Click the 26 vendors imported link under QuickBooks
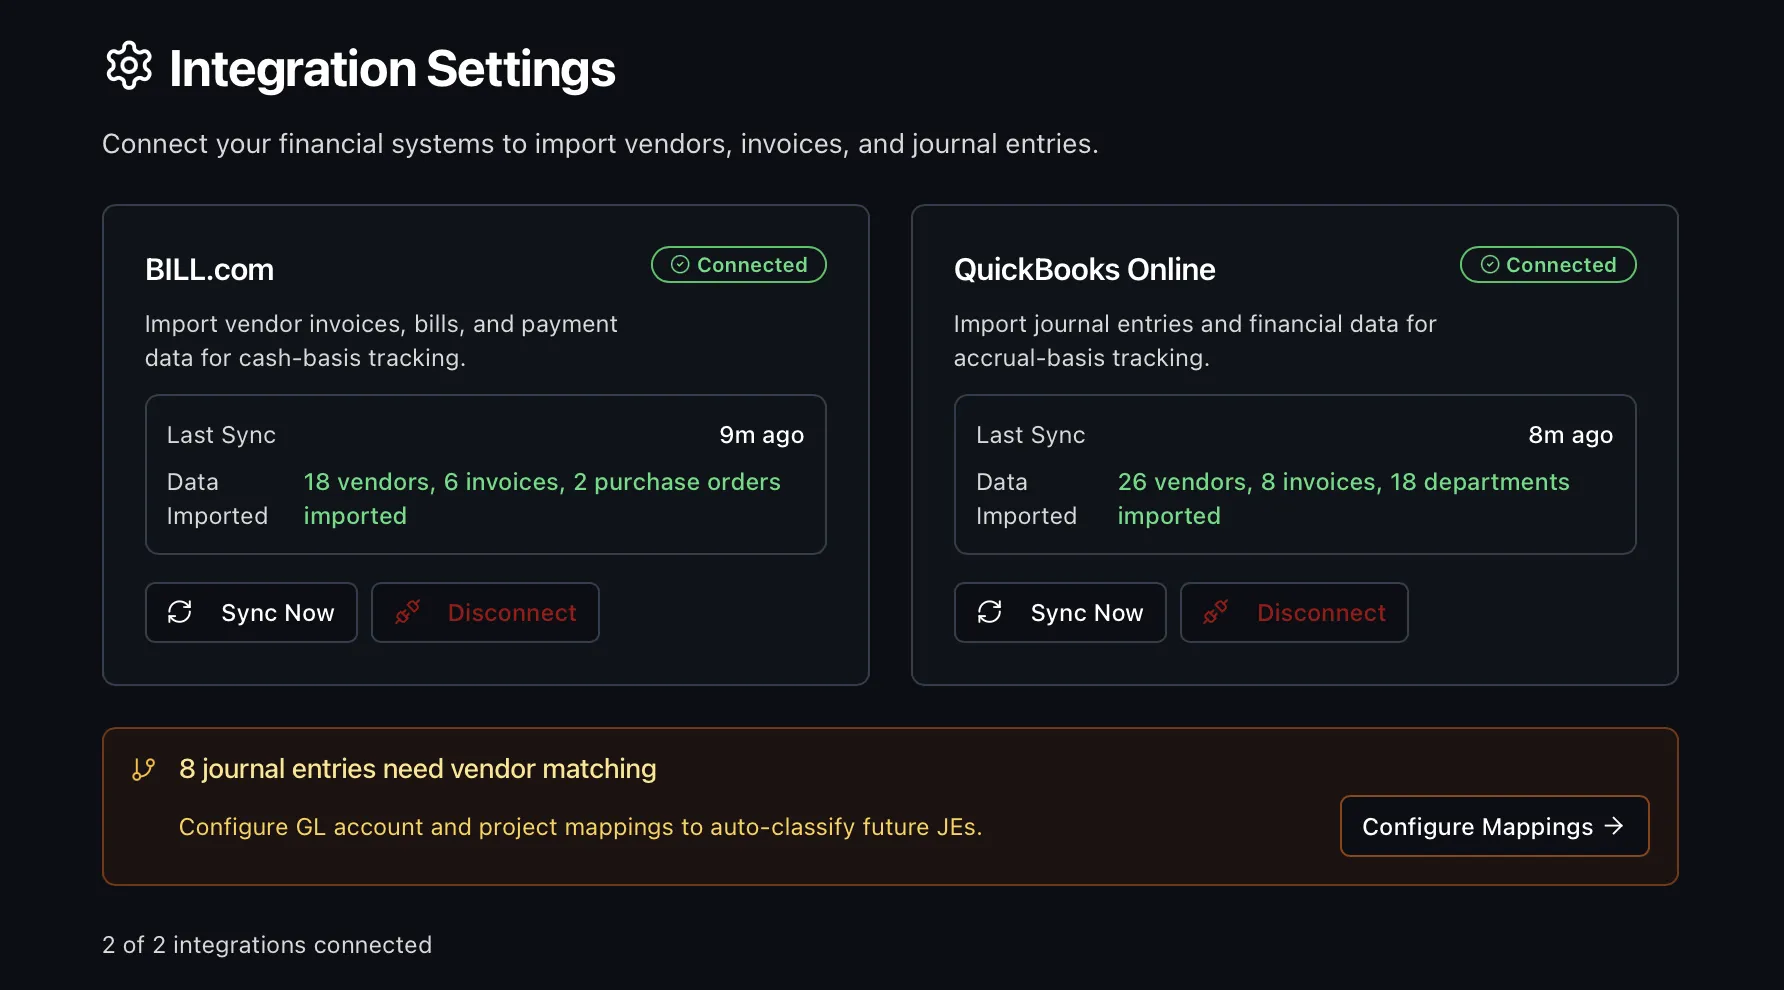Image resolution: width=1784 pixels, height=990 pixels. [x=1343, y=498]
